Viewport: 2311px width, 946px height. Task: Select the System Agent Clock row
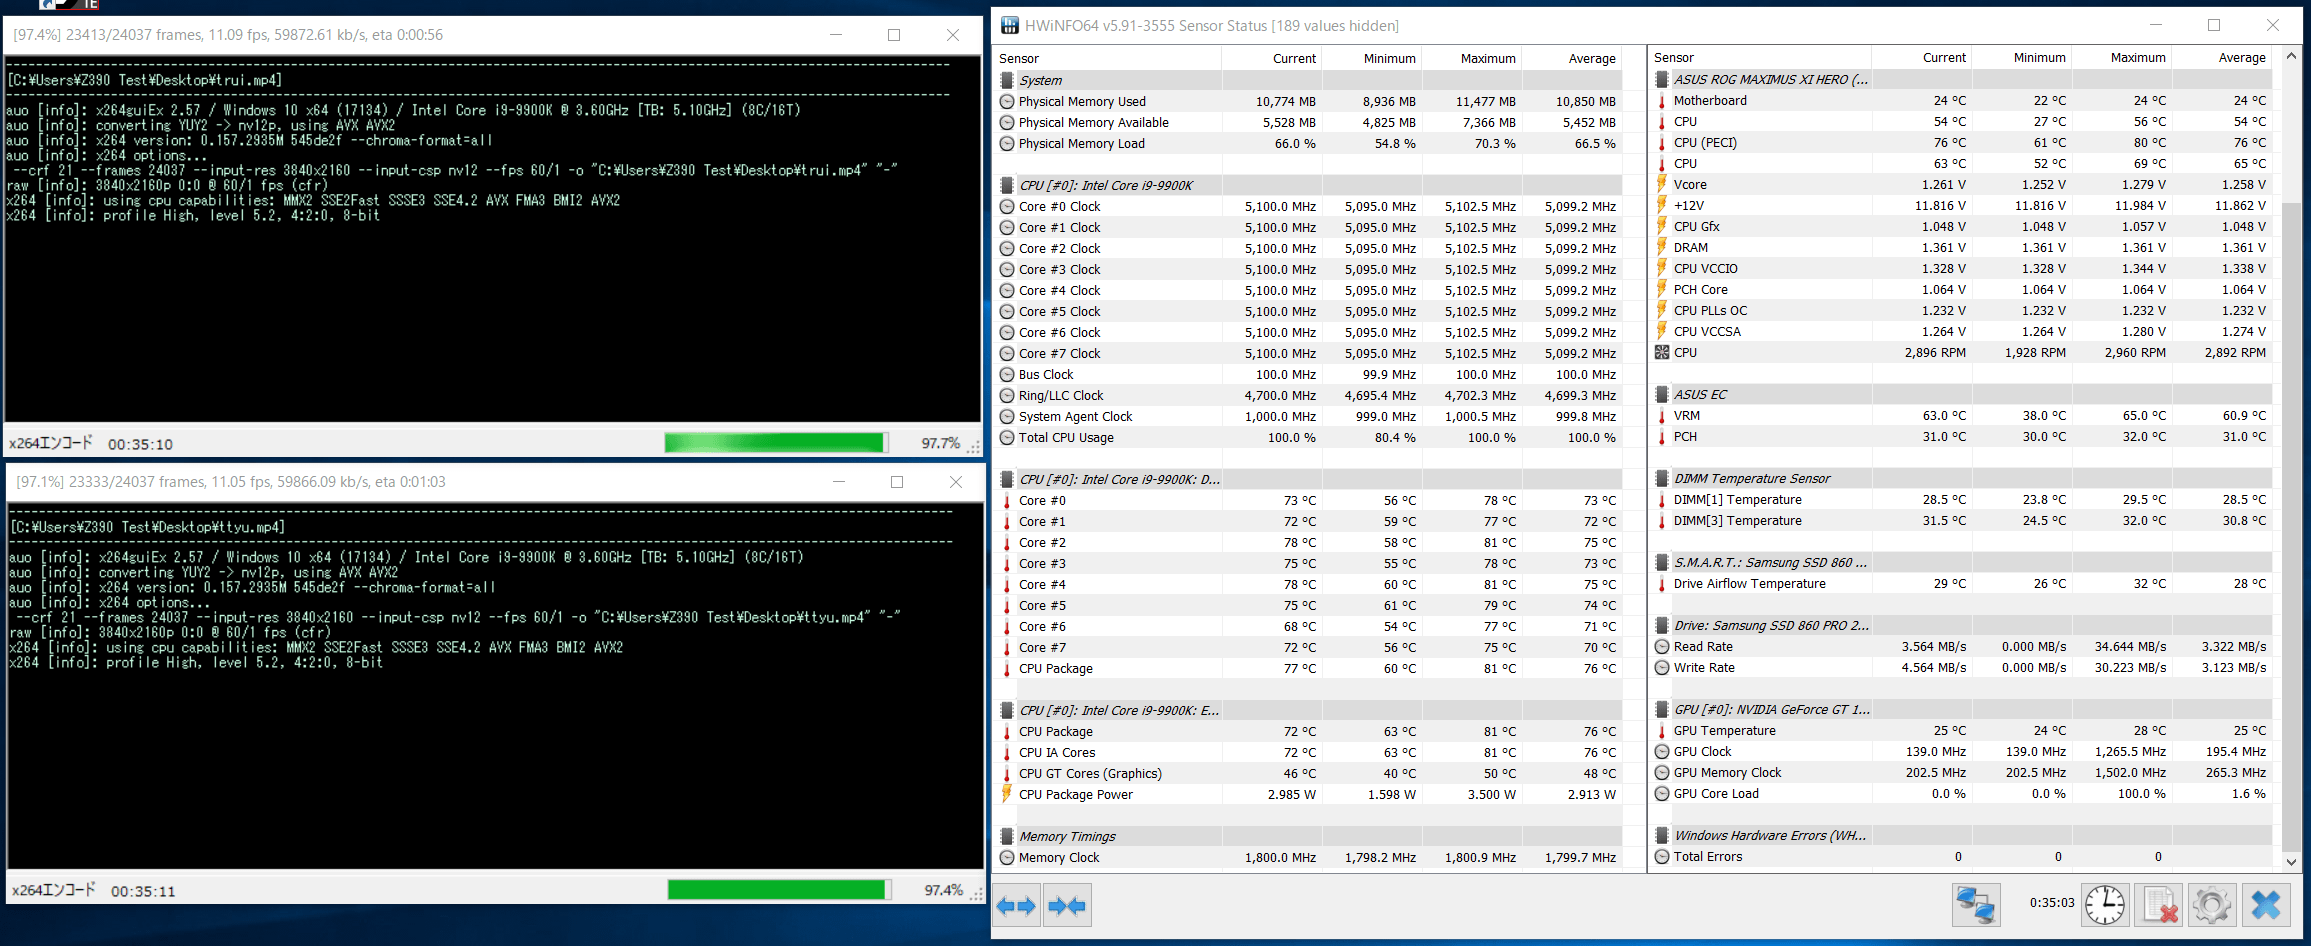pos(1309,416)
